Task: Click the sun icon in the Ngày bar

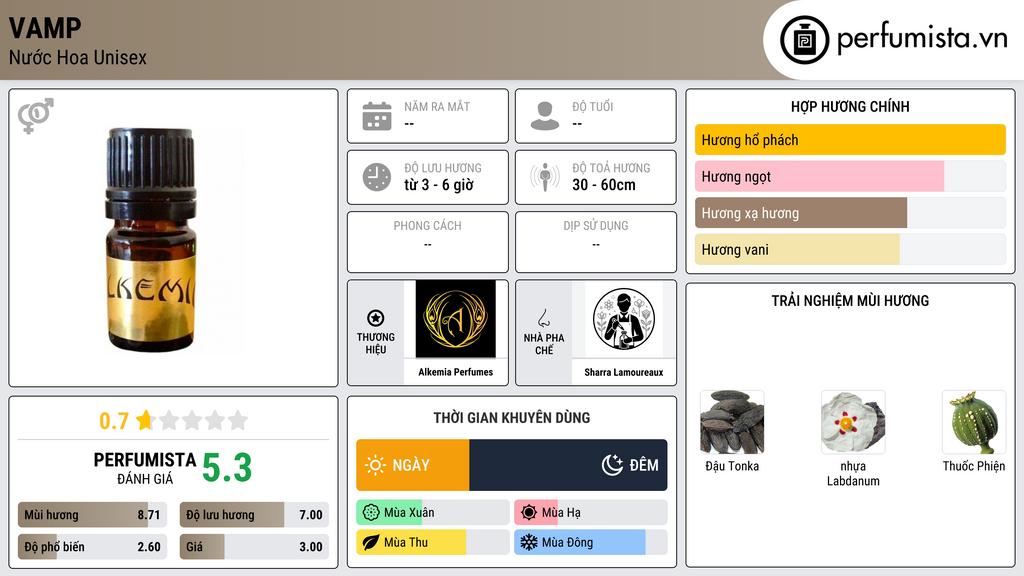Action: (x=375, y=465)
